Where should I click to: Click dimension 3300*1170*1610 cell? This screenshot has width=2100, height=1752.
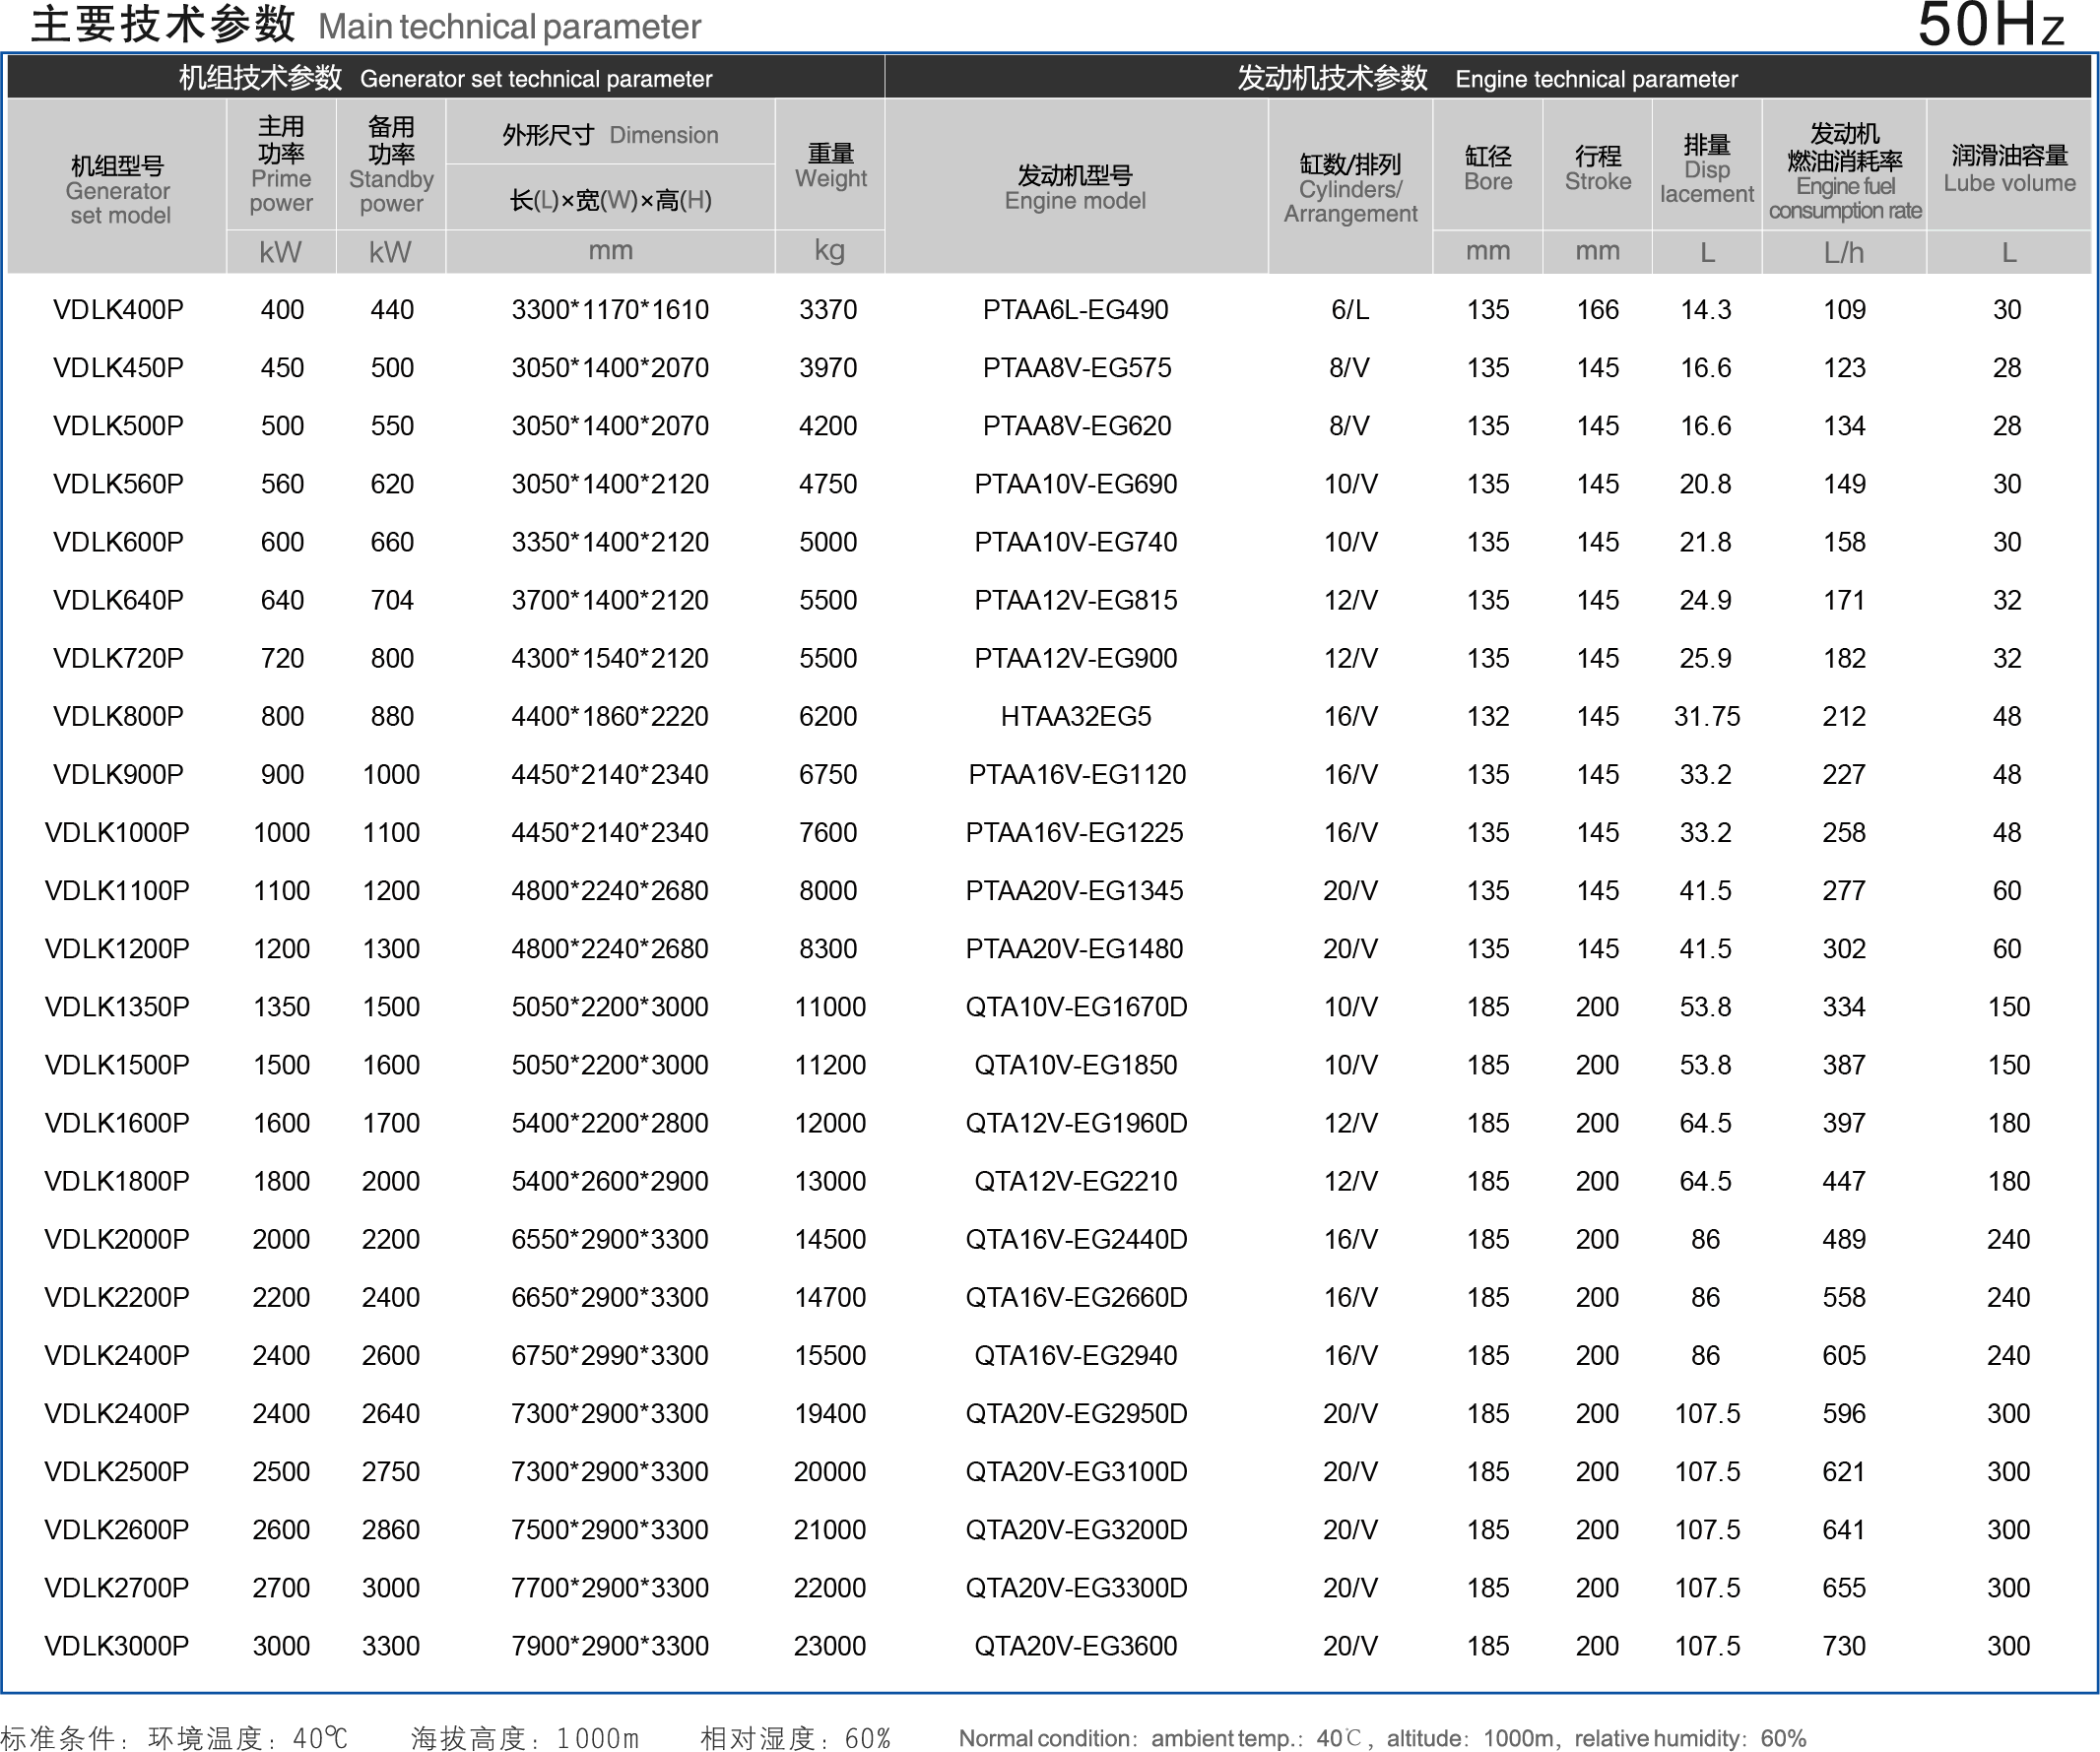(x=609, y=310)
